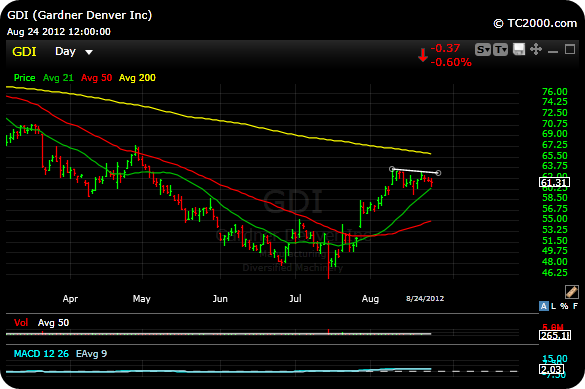This screenshot has width=585, height=389.
Task: Click the 76.00 price scale label
Action: tap(554, 92)
